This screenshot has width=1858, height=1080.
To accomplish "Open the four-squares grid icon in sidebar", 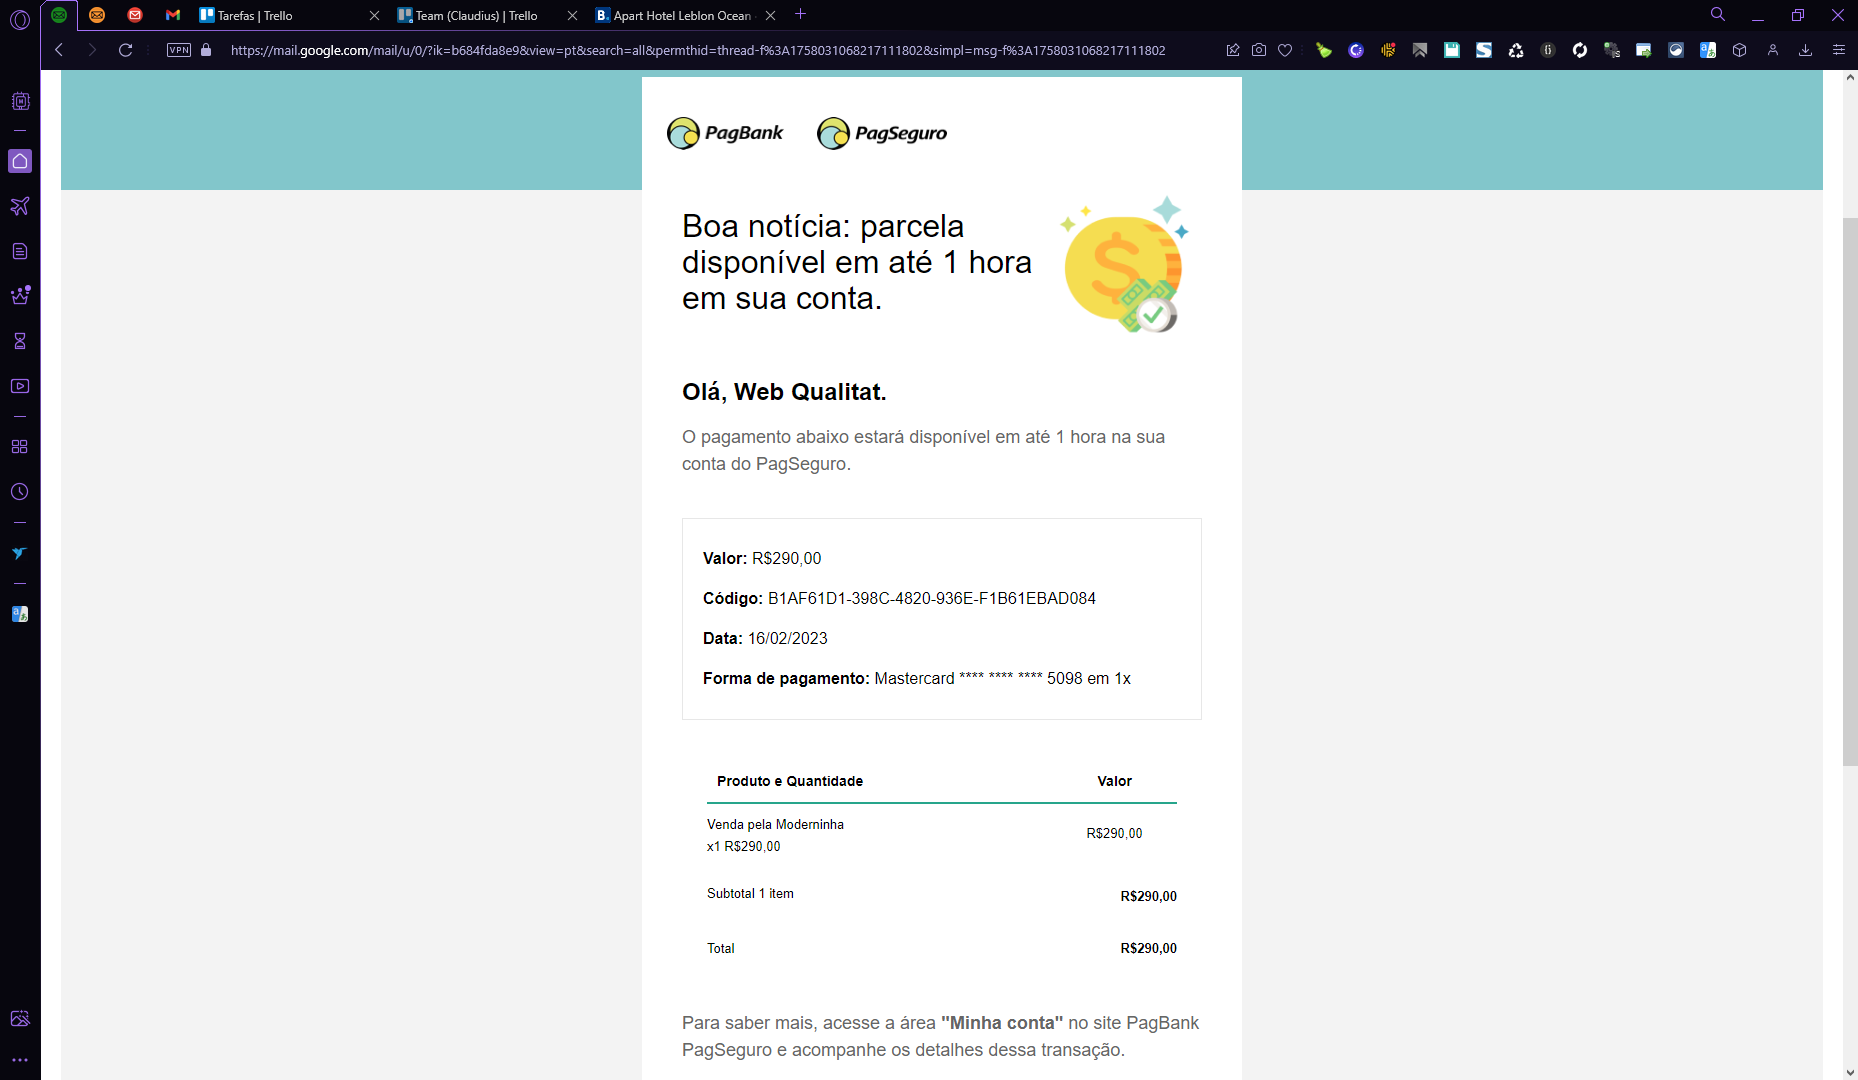I will pyautogui.click(x=20, y=447).
